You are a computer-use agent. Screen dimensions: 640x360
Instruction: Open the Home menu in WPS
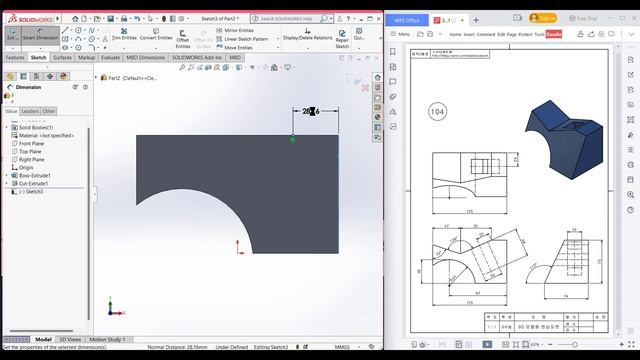click(x=455, y=34)
